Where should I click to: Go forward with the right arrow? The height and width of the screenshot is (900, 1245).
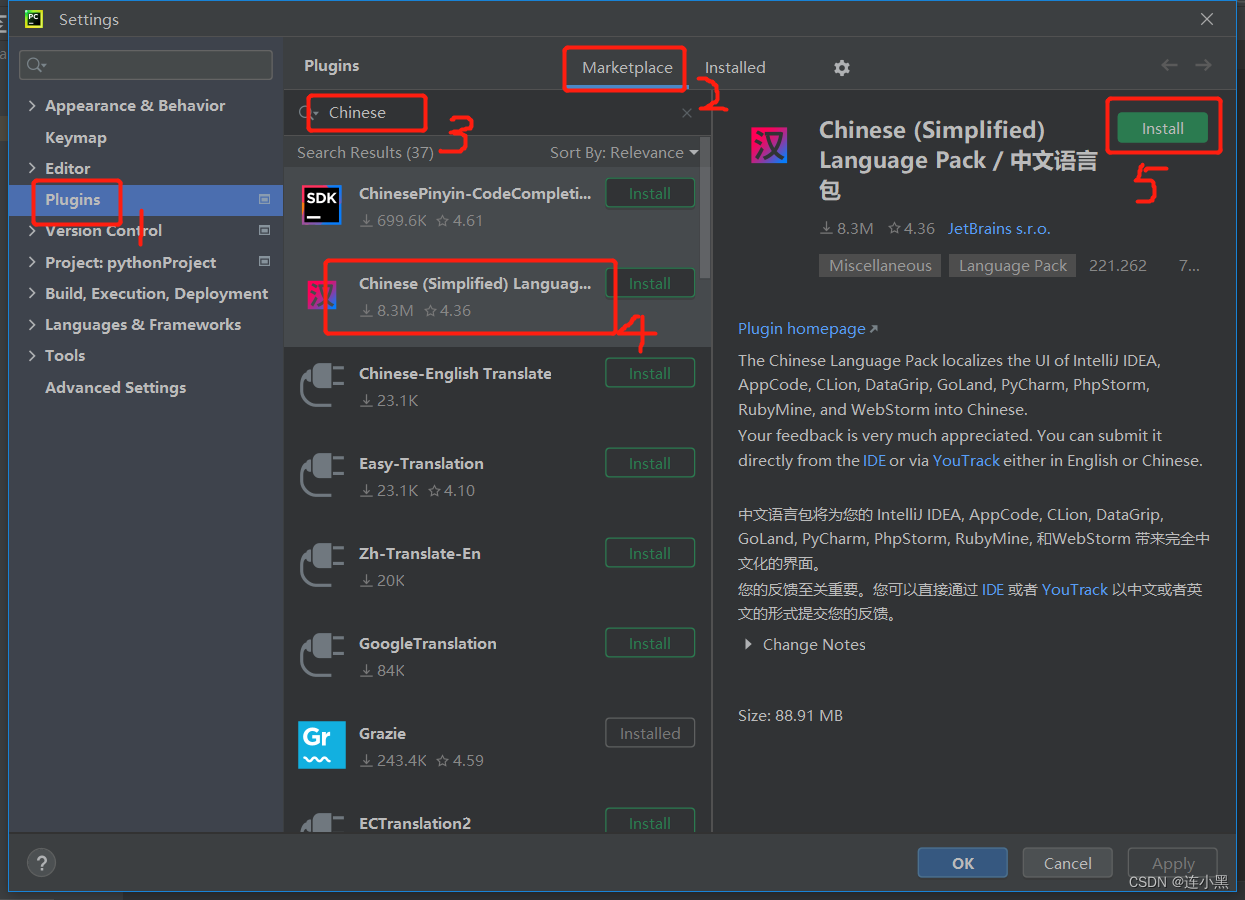[1203, 65]
